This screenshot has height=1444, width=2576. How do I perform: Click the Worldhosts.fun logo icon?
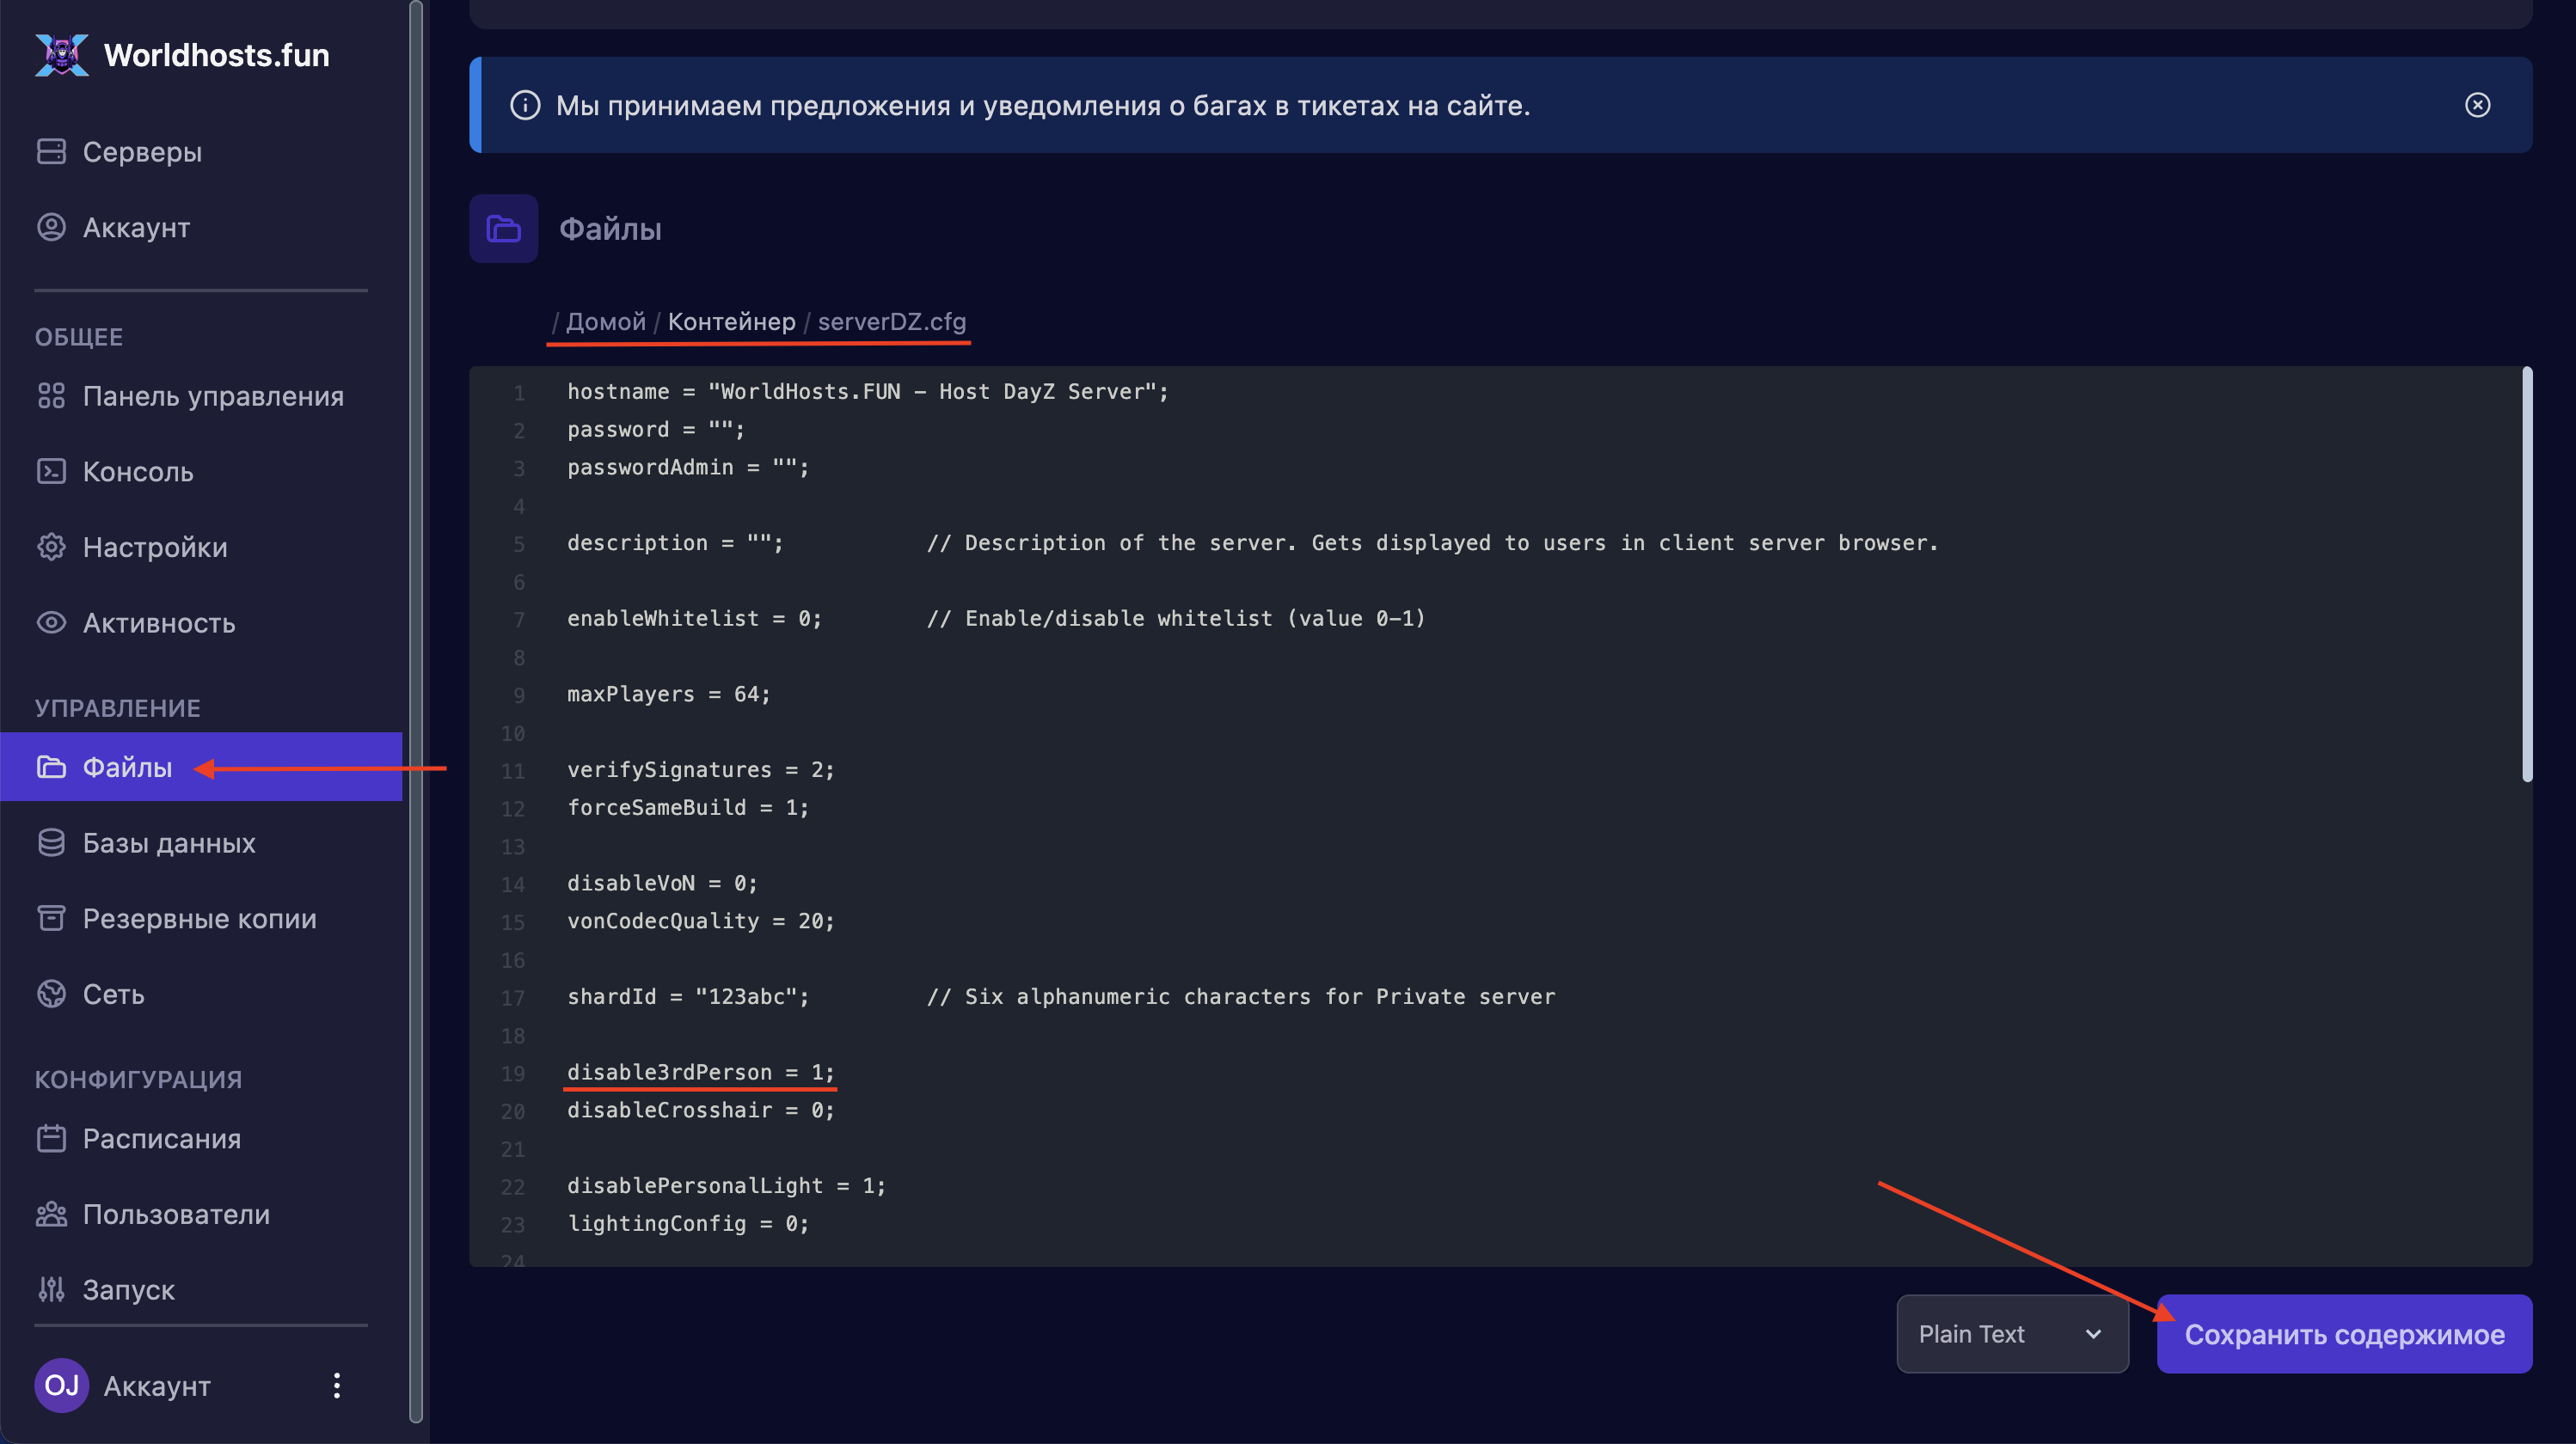point(61,55)
